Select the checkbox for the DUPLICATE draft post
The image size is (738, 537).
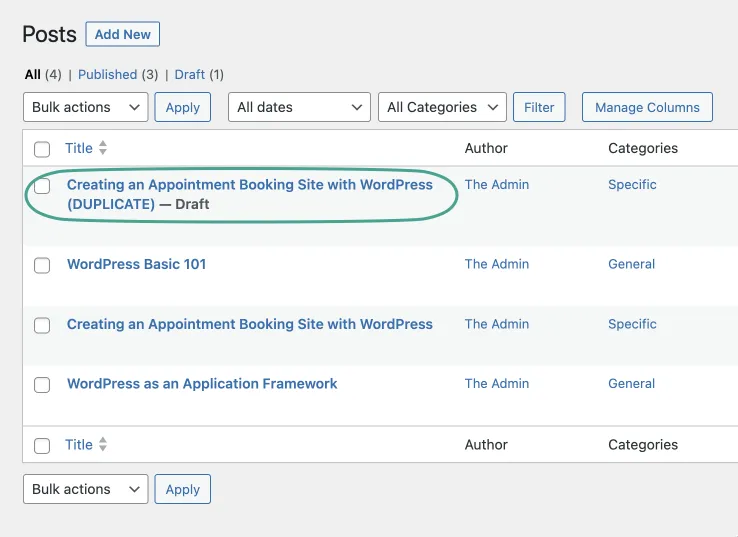[42, 186]
